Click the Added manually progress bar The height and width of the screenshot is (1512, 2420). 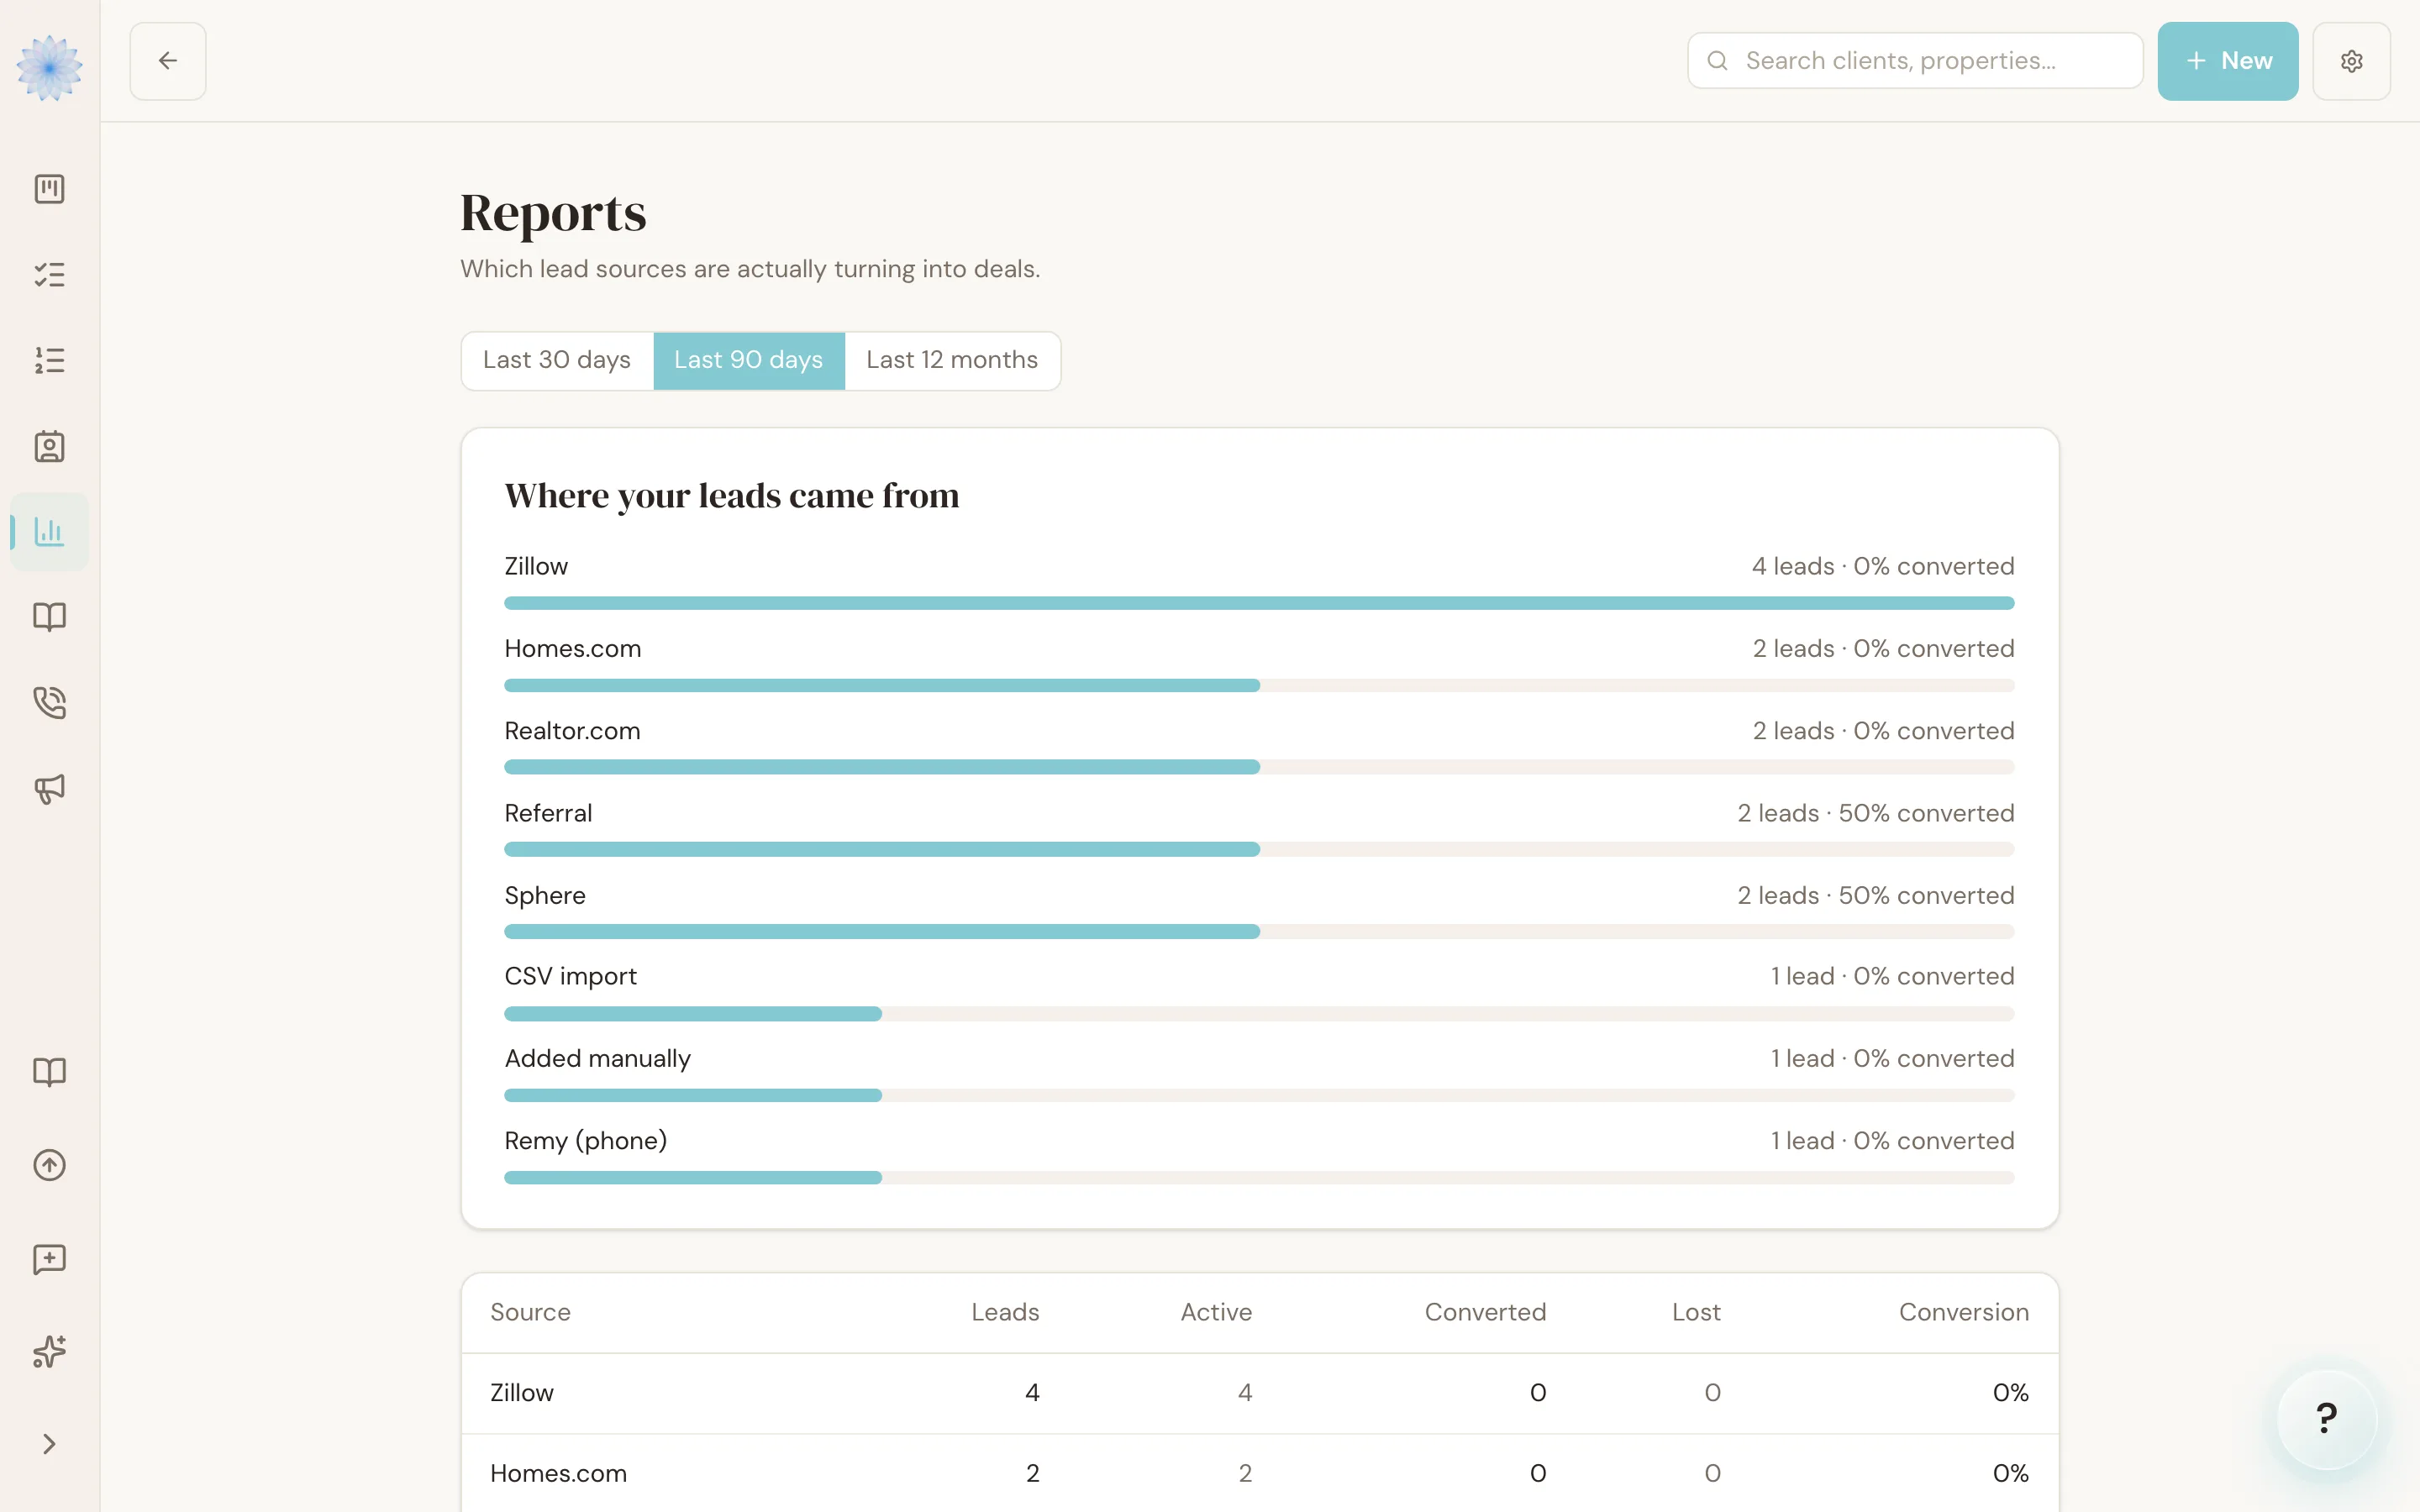point(1259,1095)
